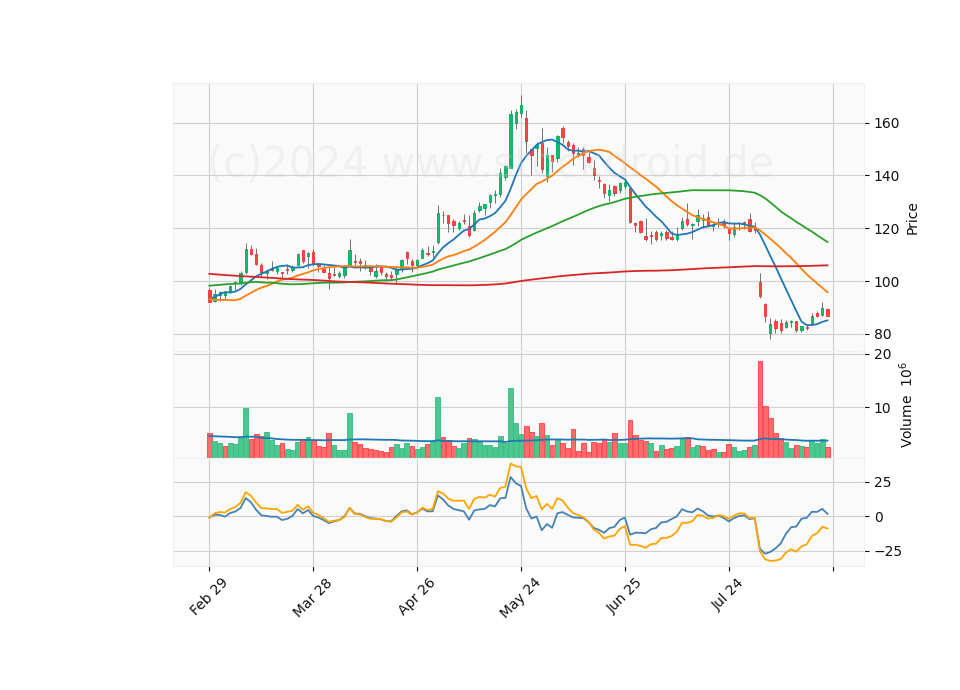Click the 140 price axis value
Image resolution: width=960 pixels, height=690 pixels.
pos(886,176)
